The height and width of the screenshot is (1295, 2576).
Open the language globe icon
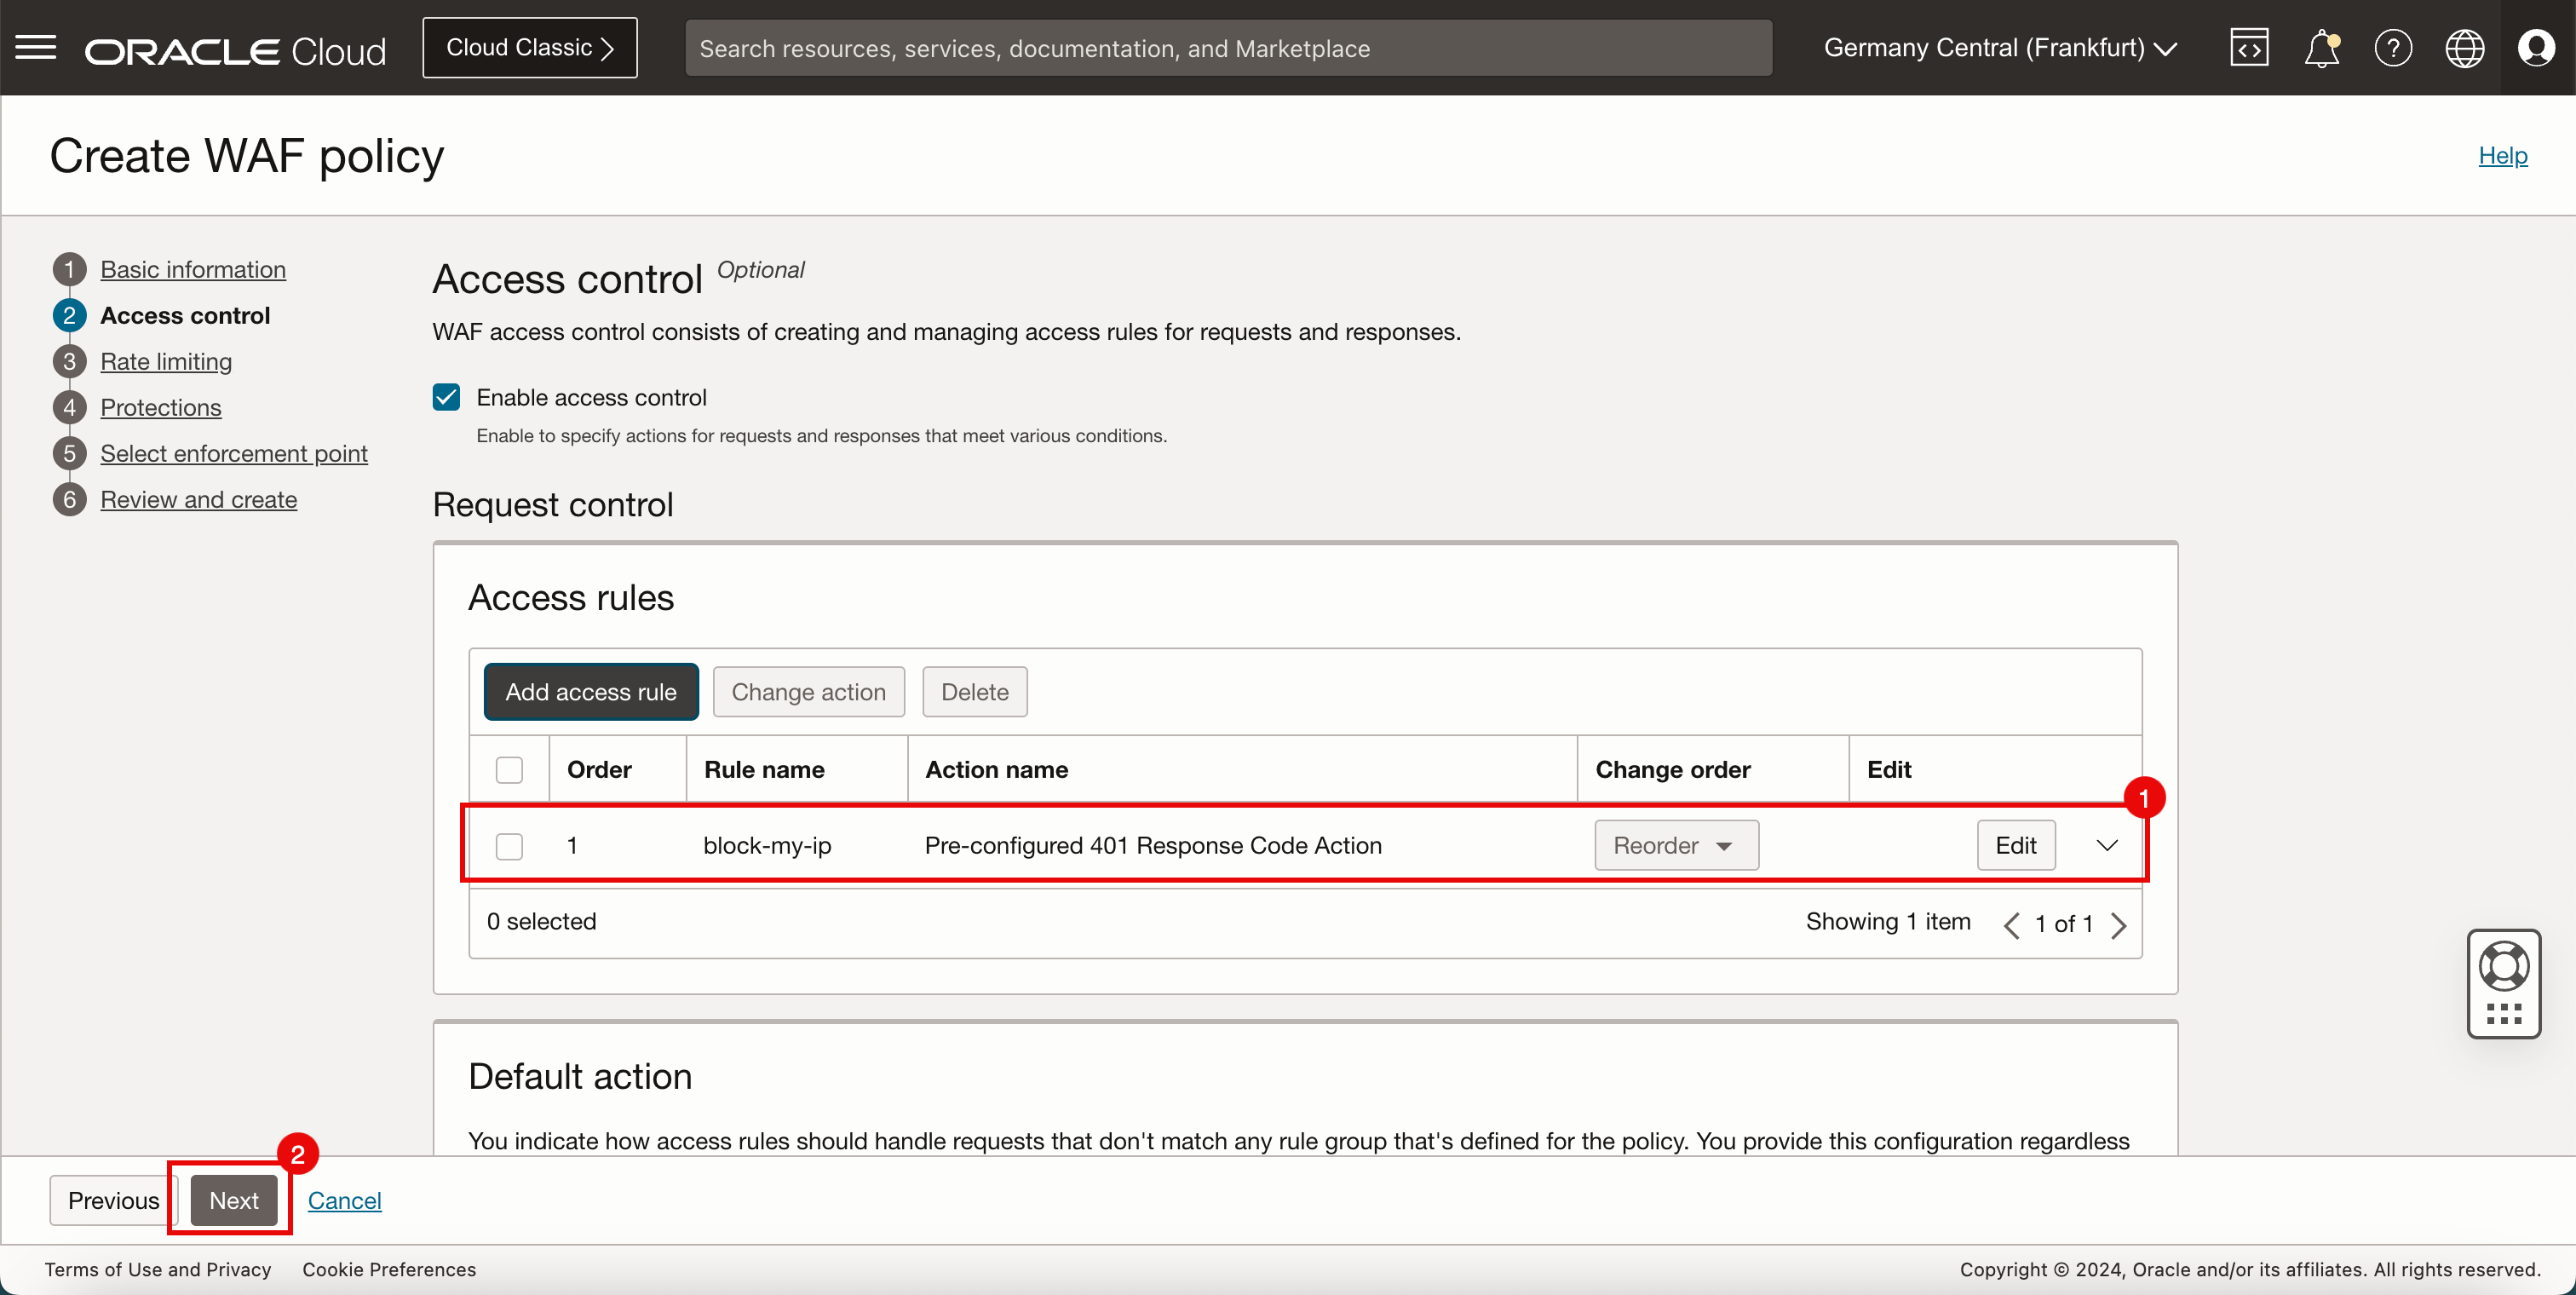(x=2464, y=48)
